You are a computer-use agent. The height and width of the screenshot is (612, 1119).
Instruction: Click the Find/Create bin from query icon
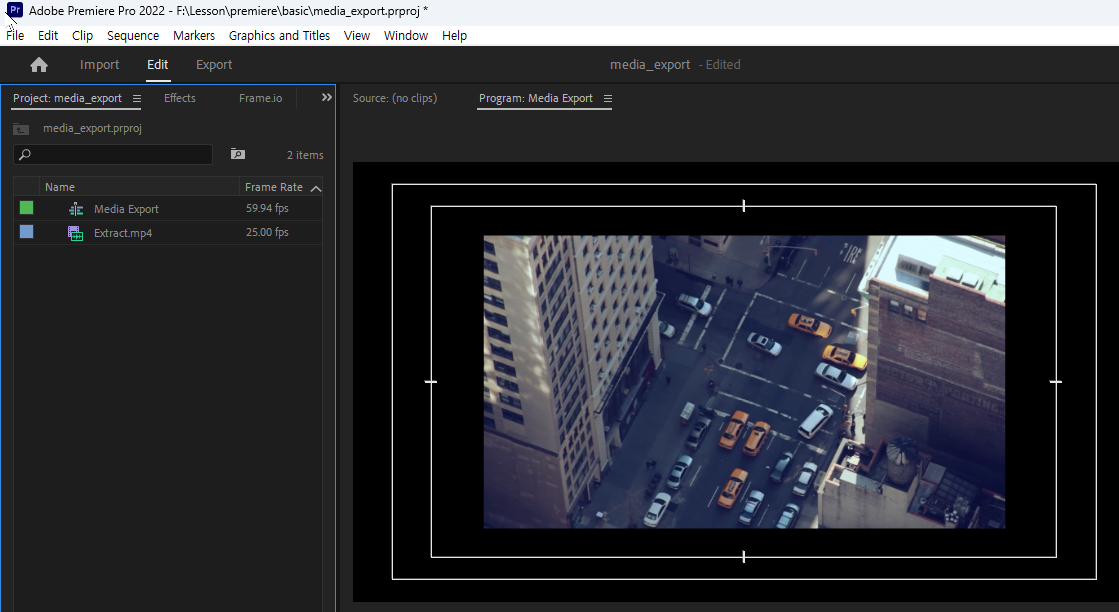[237, 154]
